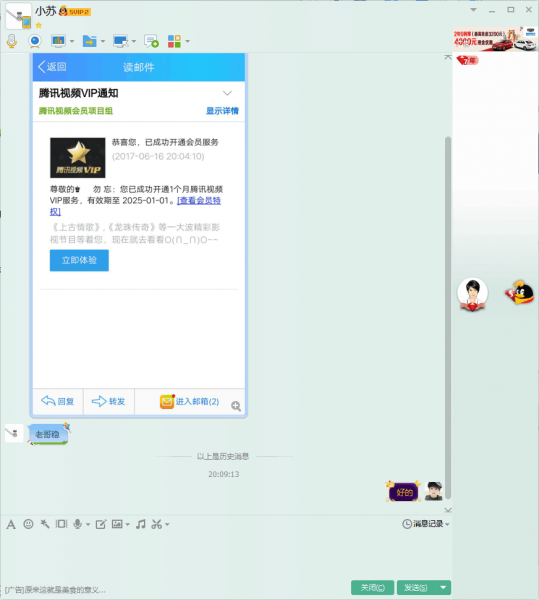The height and width of the screenshot is (600, 539).
Task: Click 转发 to forward the mail
Action: [109, 401]
